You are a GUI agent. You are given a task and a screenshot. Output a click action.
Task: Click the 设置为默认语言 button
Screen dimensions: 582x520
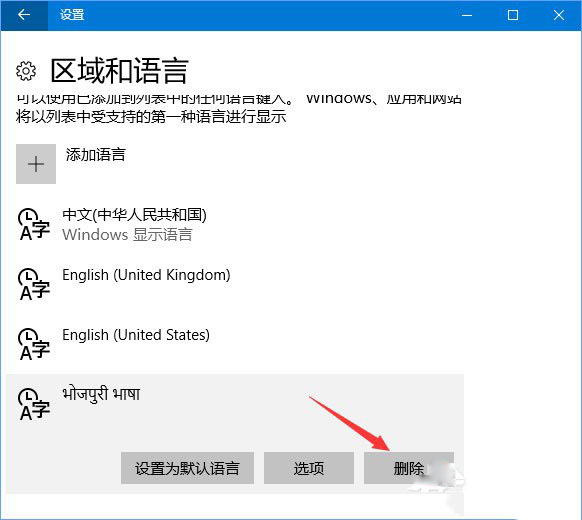[x=187, y=468]
